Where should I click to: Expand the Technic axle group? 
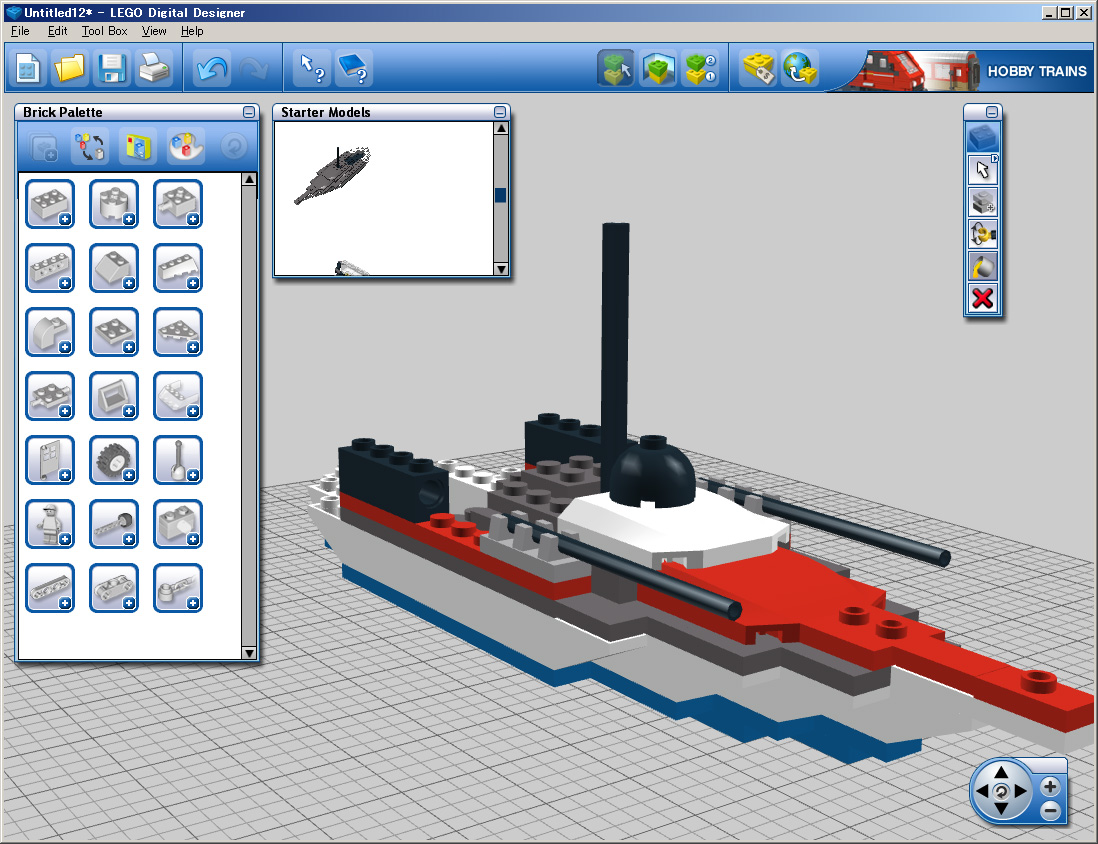click(x=114, y=524)
